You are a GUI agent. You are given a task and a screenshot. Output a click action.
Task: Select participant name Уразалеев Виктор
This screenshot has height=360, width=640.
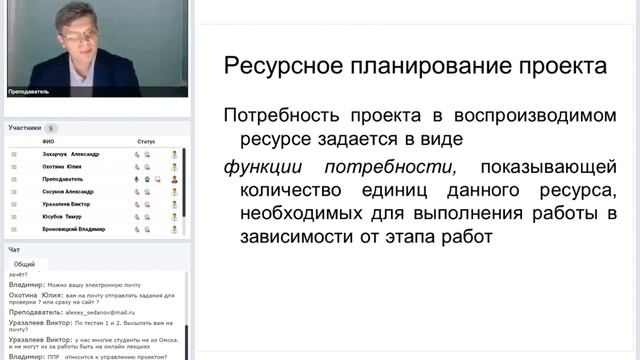click(x=66, y=204)
